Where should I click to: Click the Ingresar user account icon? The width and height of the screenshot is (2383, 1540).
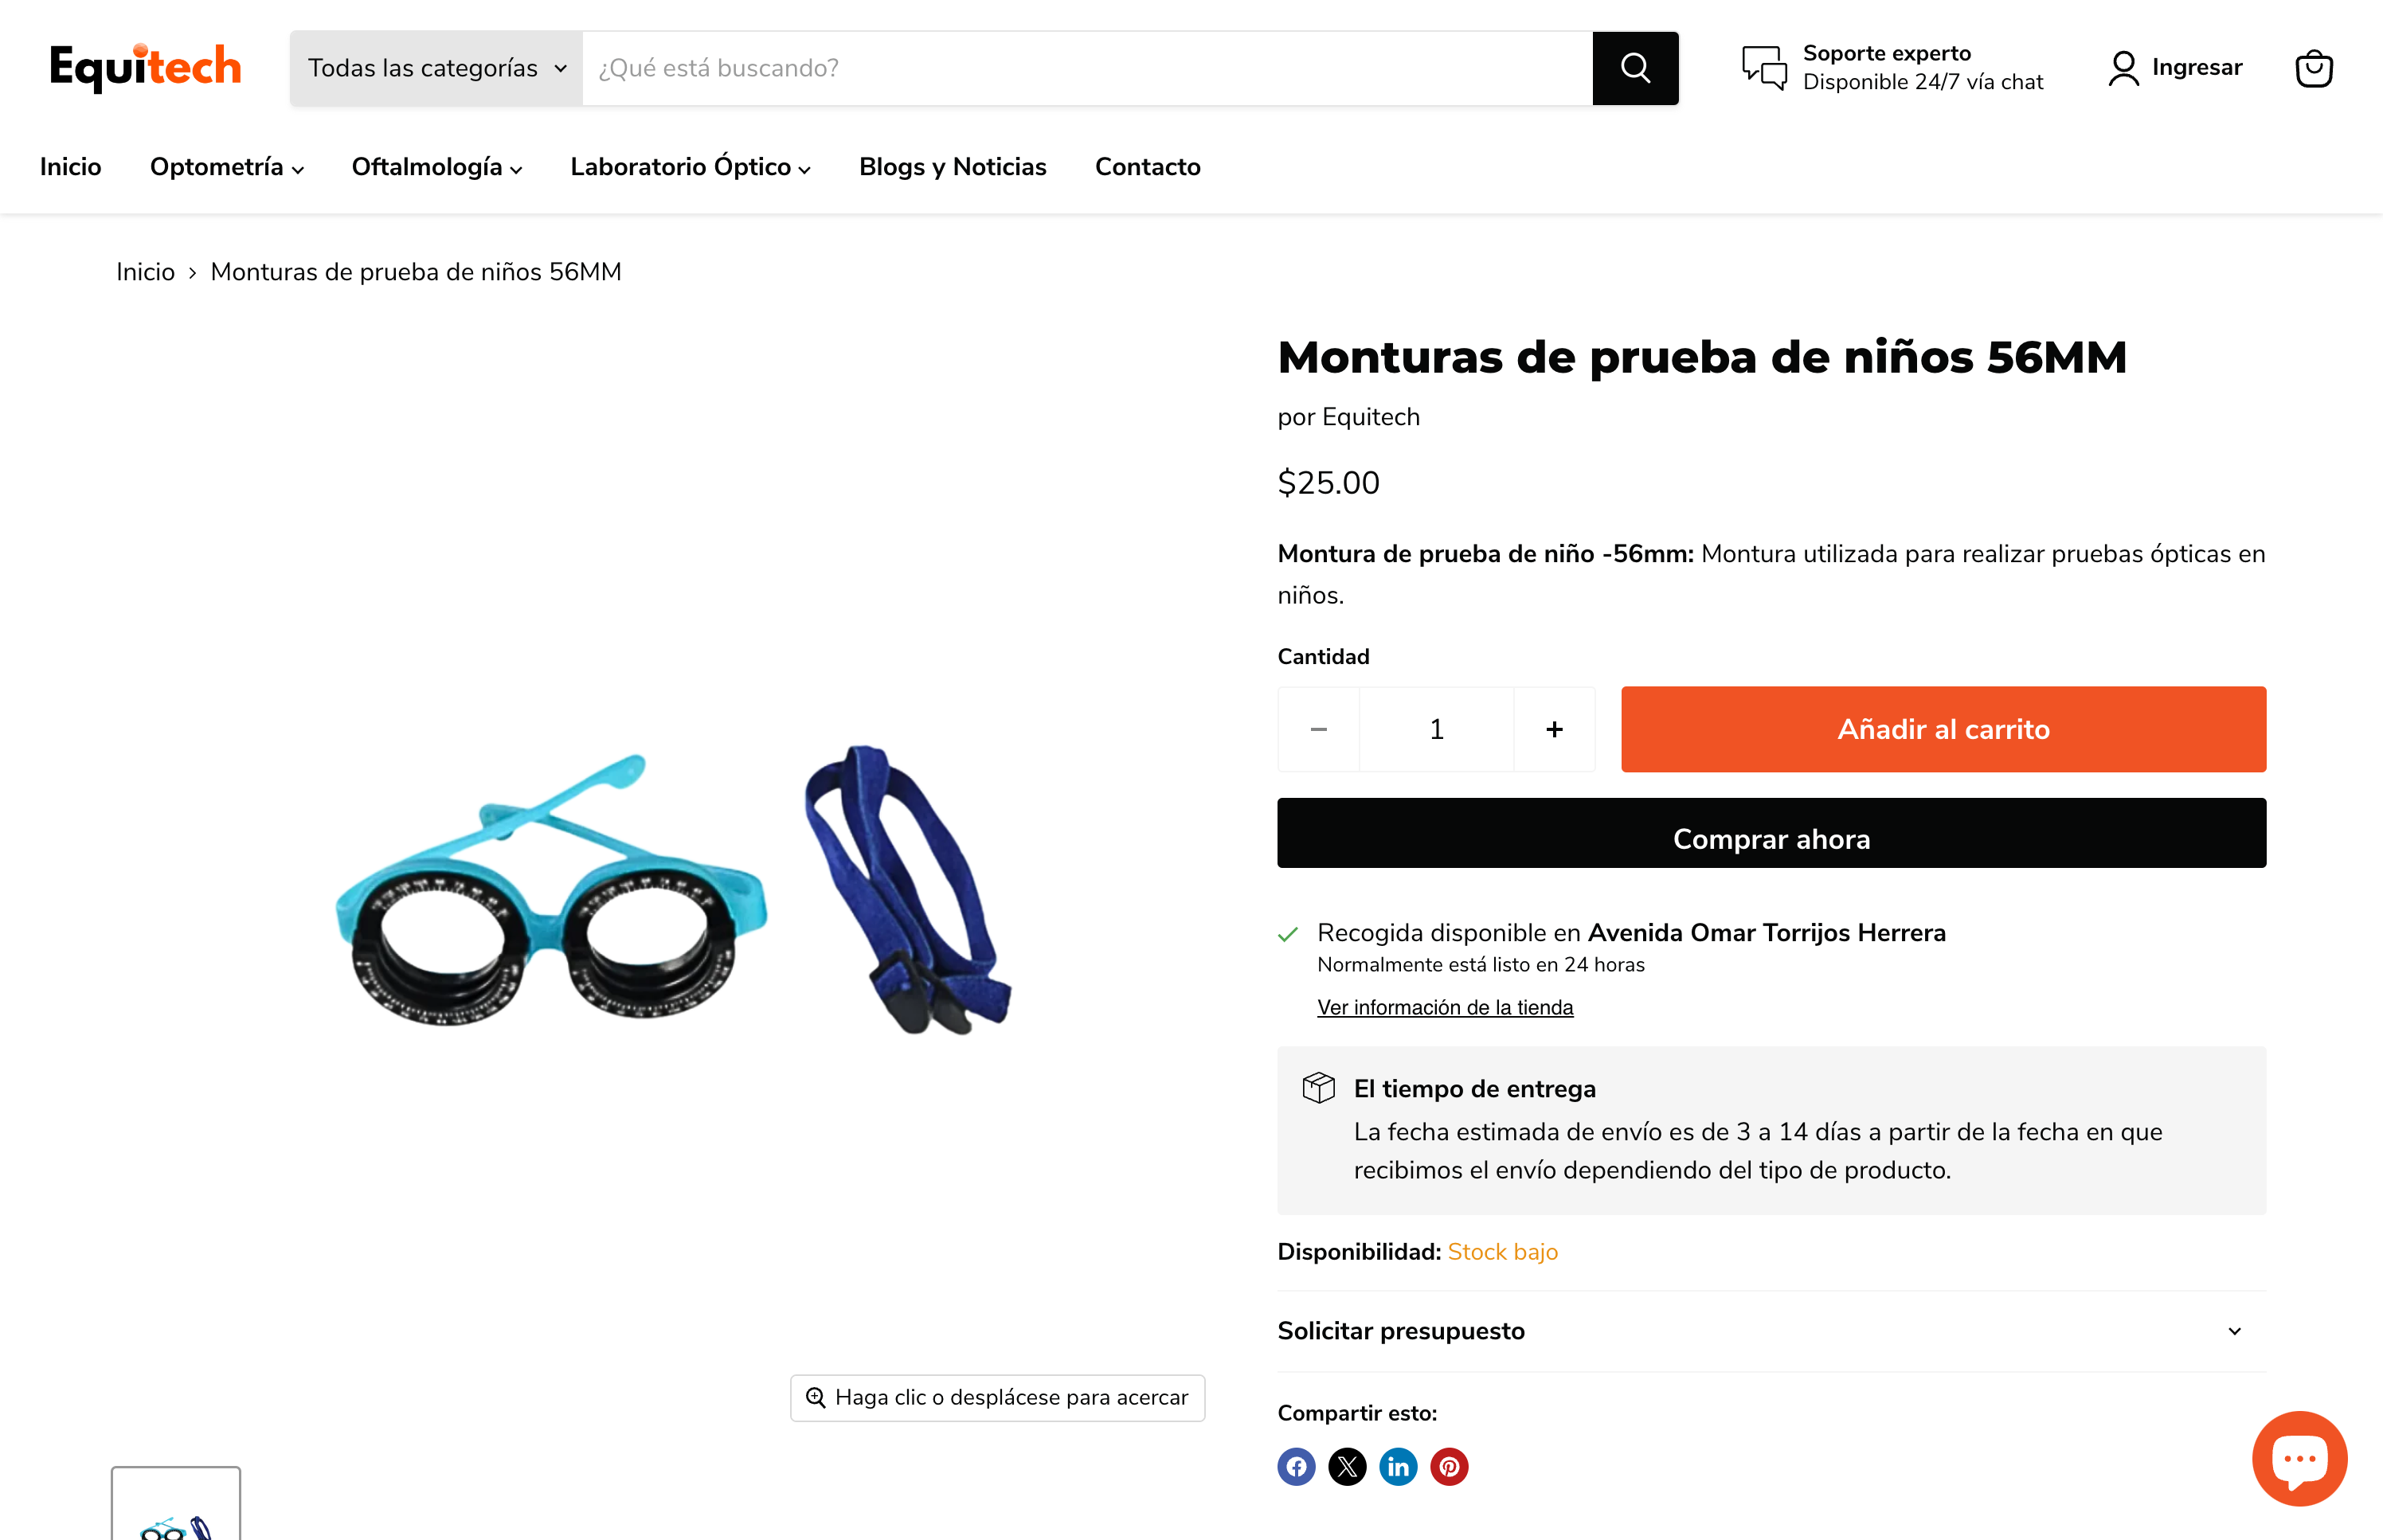coord(2123,68)
